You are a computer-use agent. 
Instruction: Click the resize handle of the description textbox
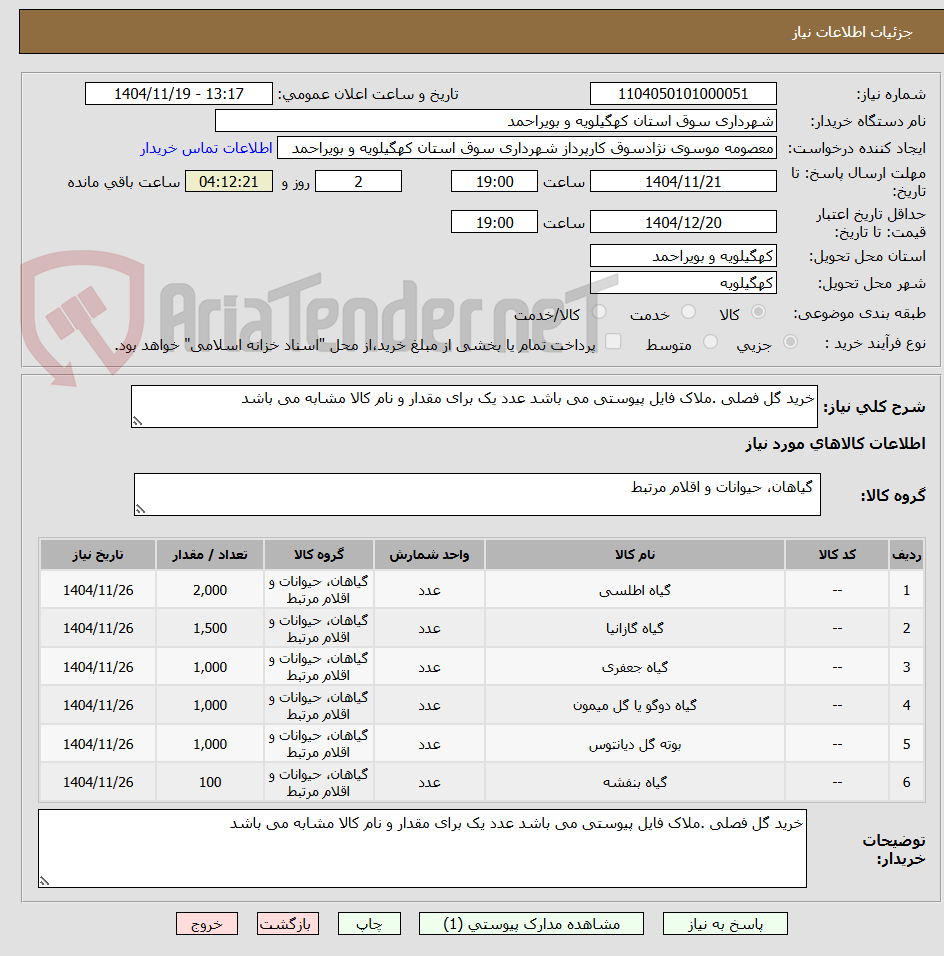pos(138,421)
